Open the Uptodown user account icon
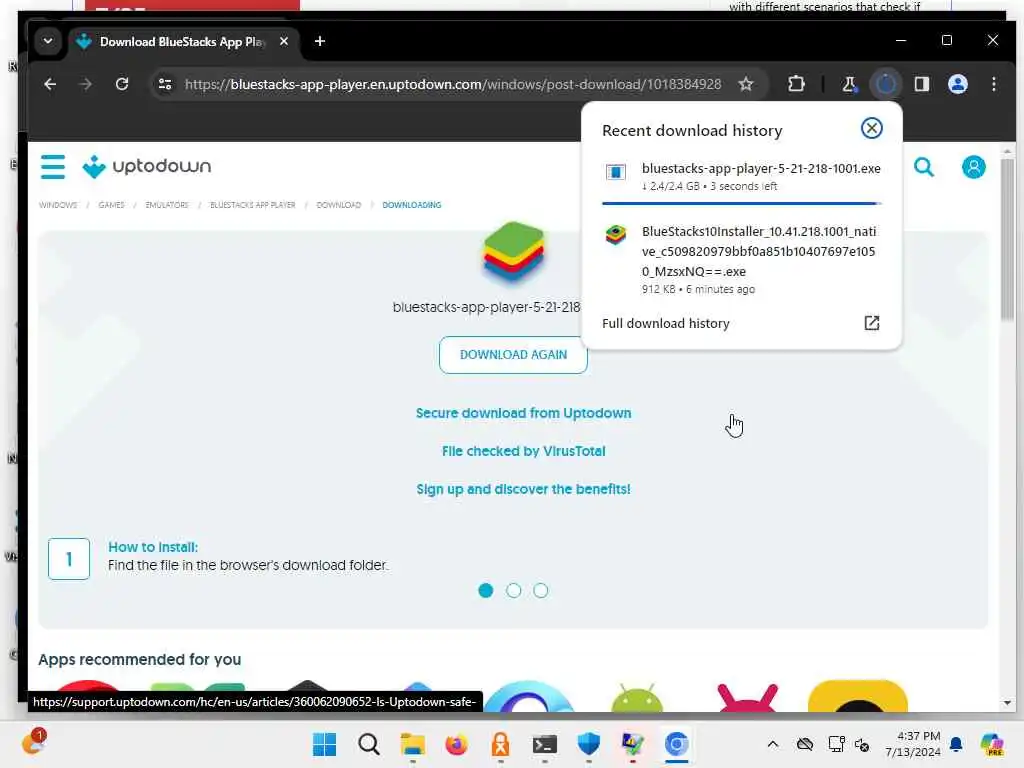 [x=973, y=167]
